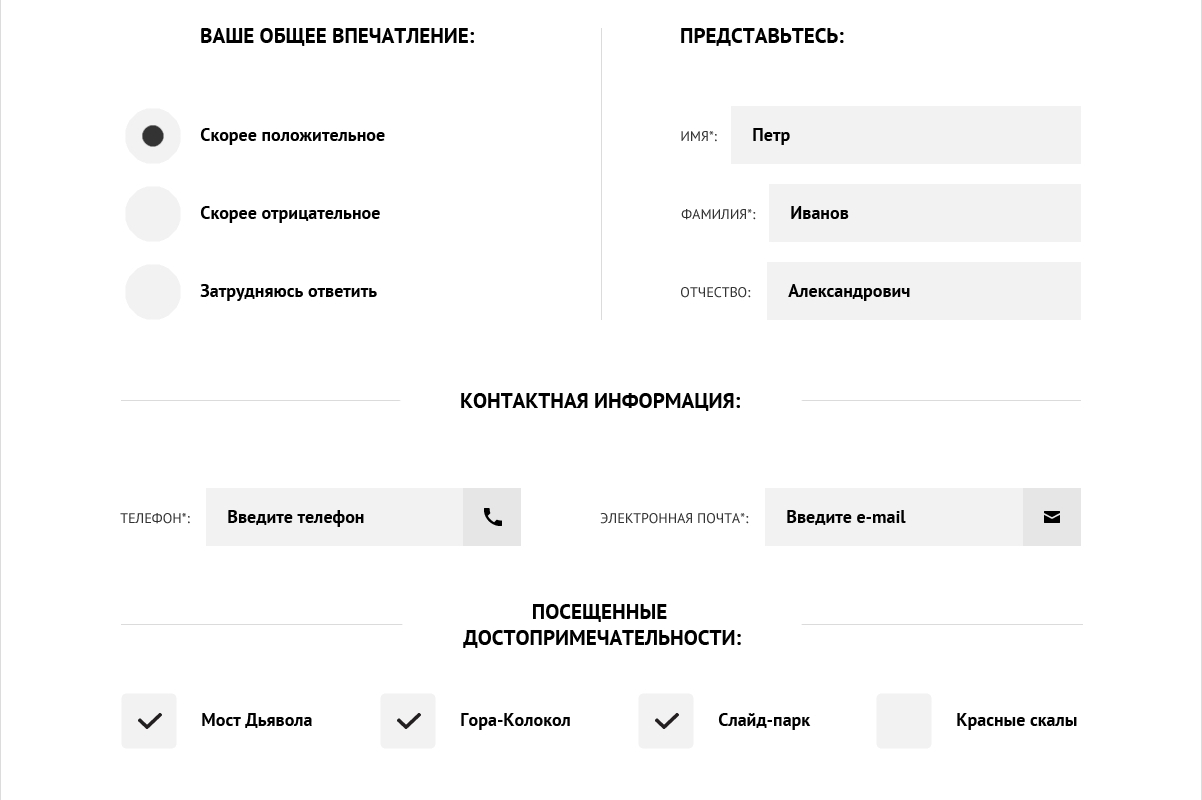Click the Слайд-парк label text
The height and width of the screenshot is (800, 1202).
tap(764, 720)
